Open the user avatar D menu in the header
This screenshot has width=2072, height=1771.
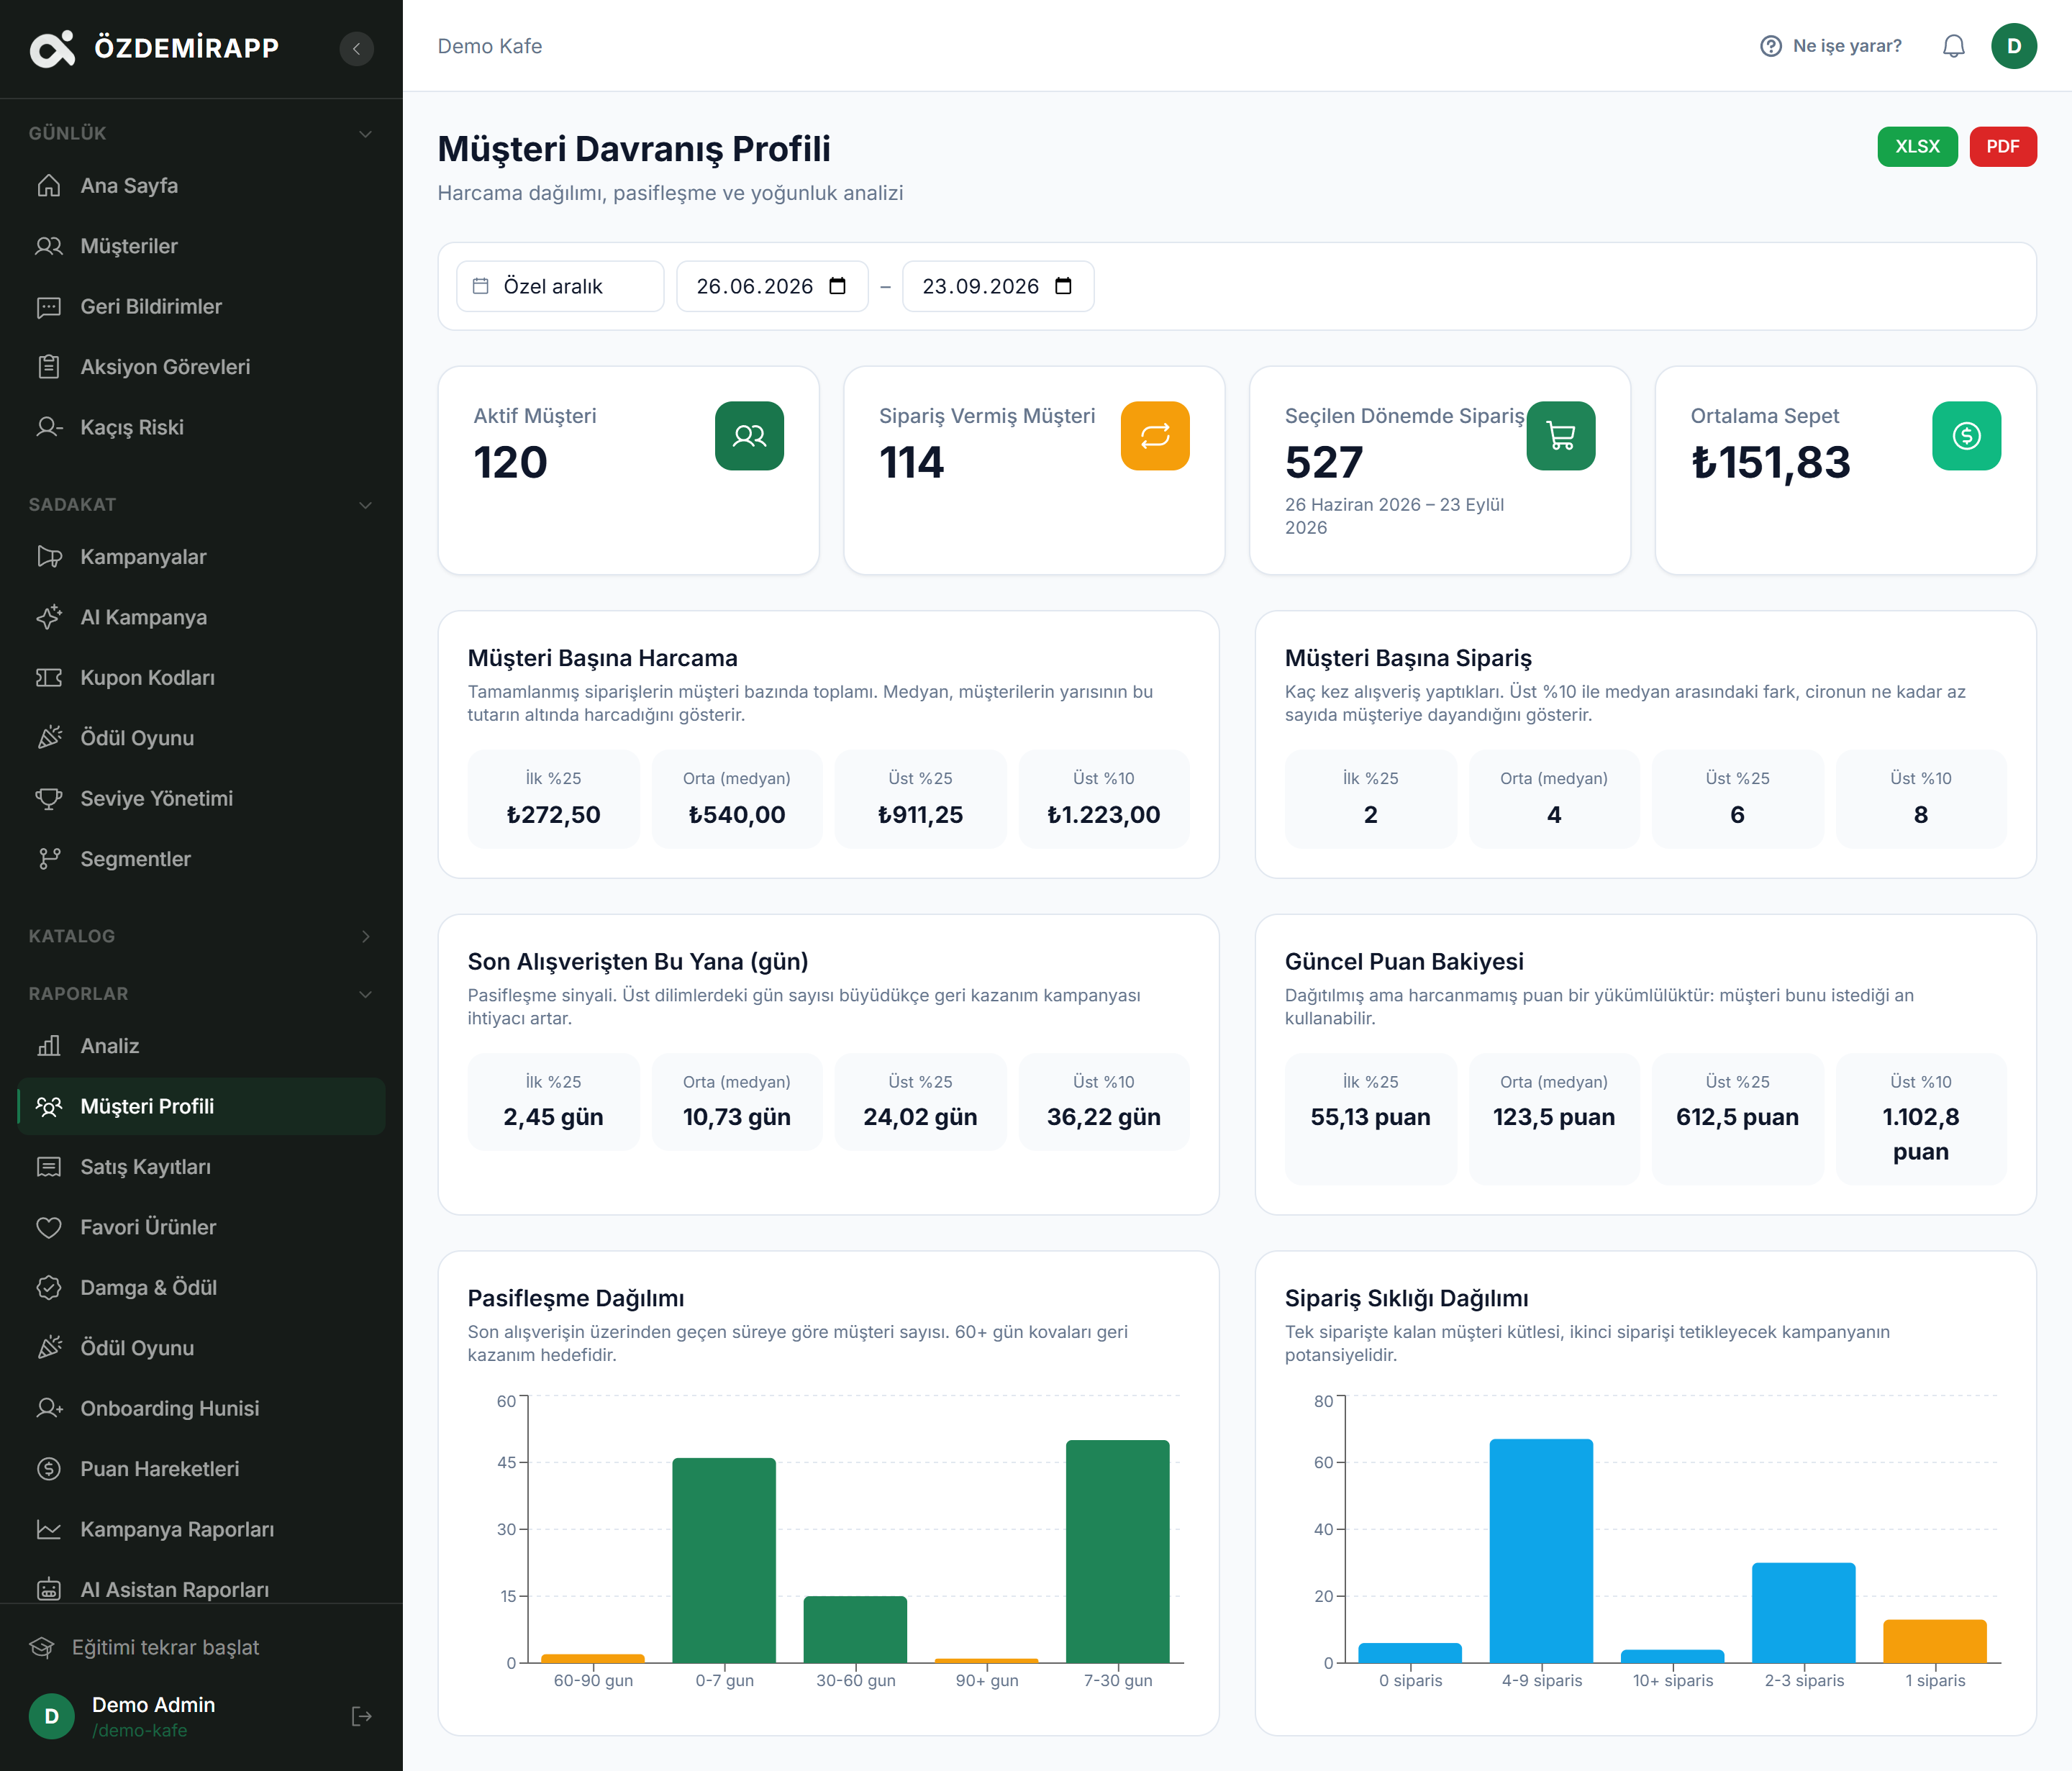click(x=2013, y=46)
